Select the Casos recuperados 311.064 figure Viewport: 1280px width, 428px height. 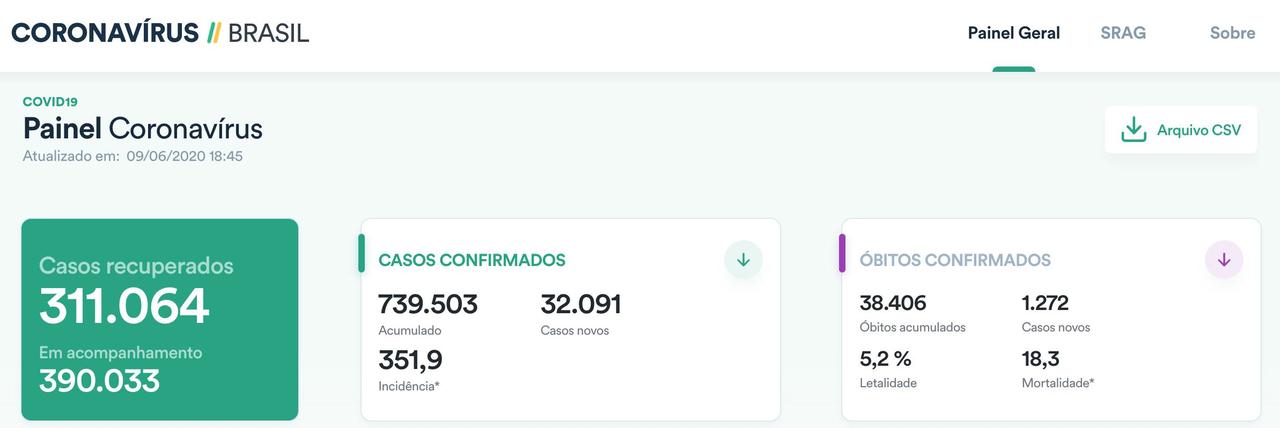[x=124, y=306]
